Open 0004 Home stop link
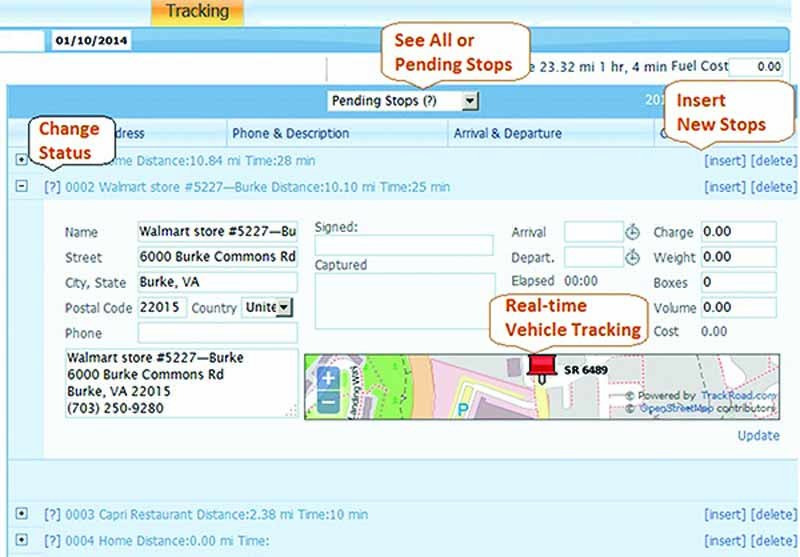Screen dimensions: 800x557 pos(167,541)
